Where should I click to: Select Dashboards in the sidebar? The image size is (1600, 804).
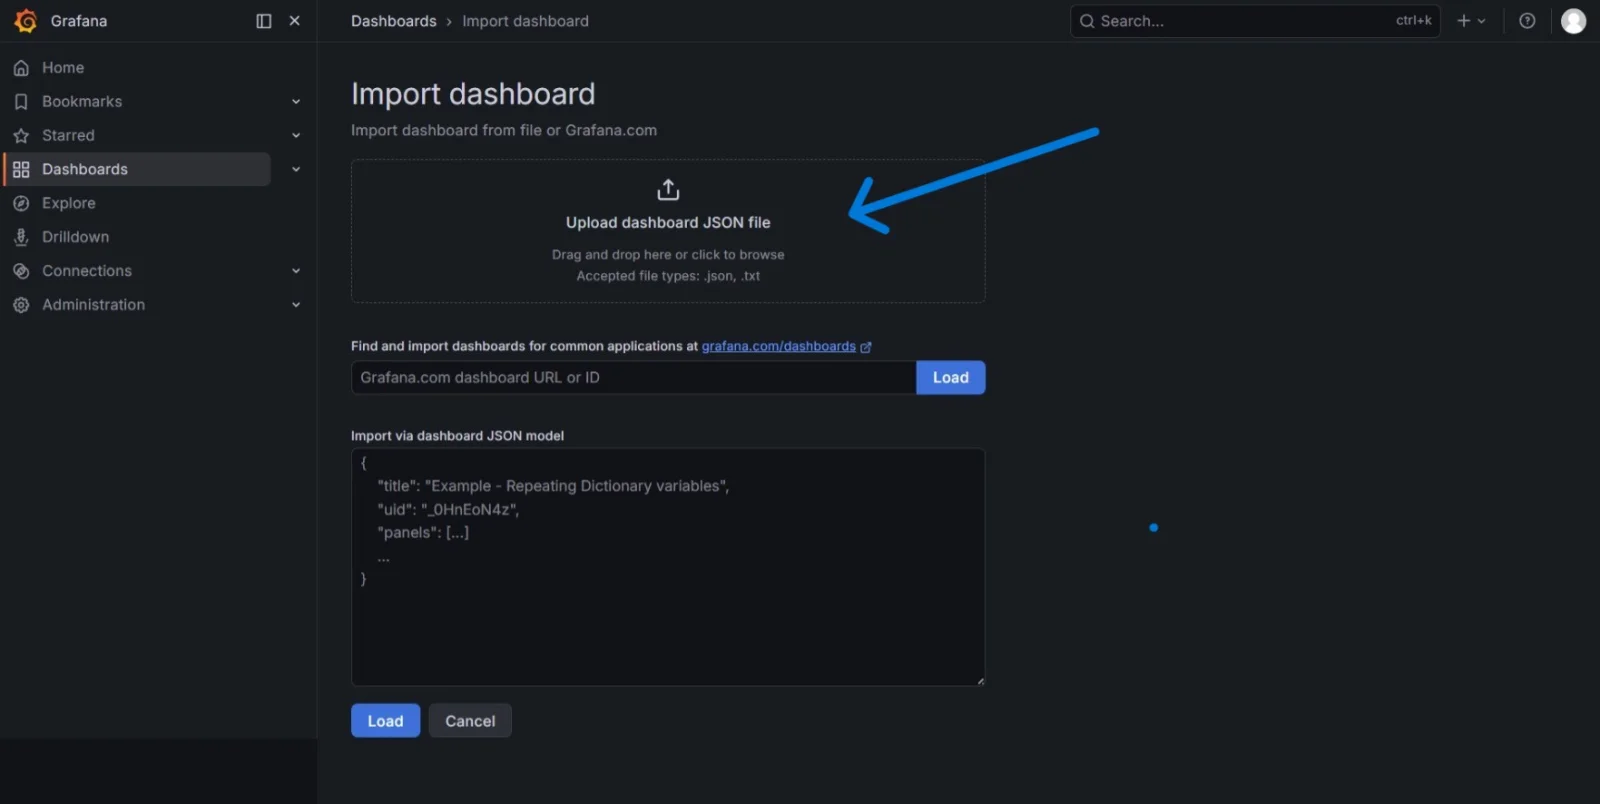[138, 169]
